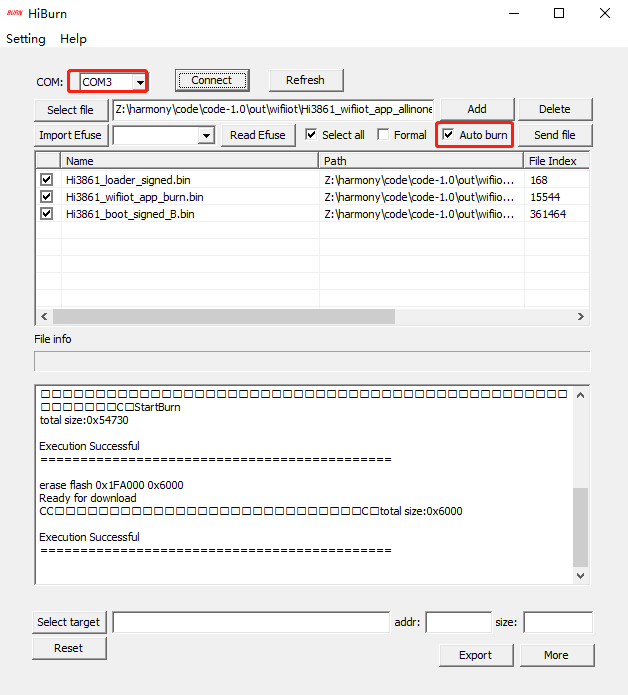This screenshot has width=628, height=695.
Task: Click the File info field
Action: coord(312,361)
